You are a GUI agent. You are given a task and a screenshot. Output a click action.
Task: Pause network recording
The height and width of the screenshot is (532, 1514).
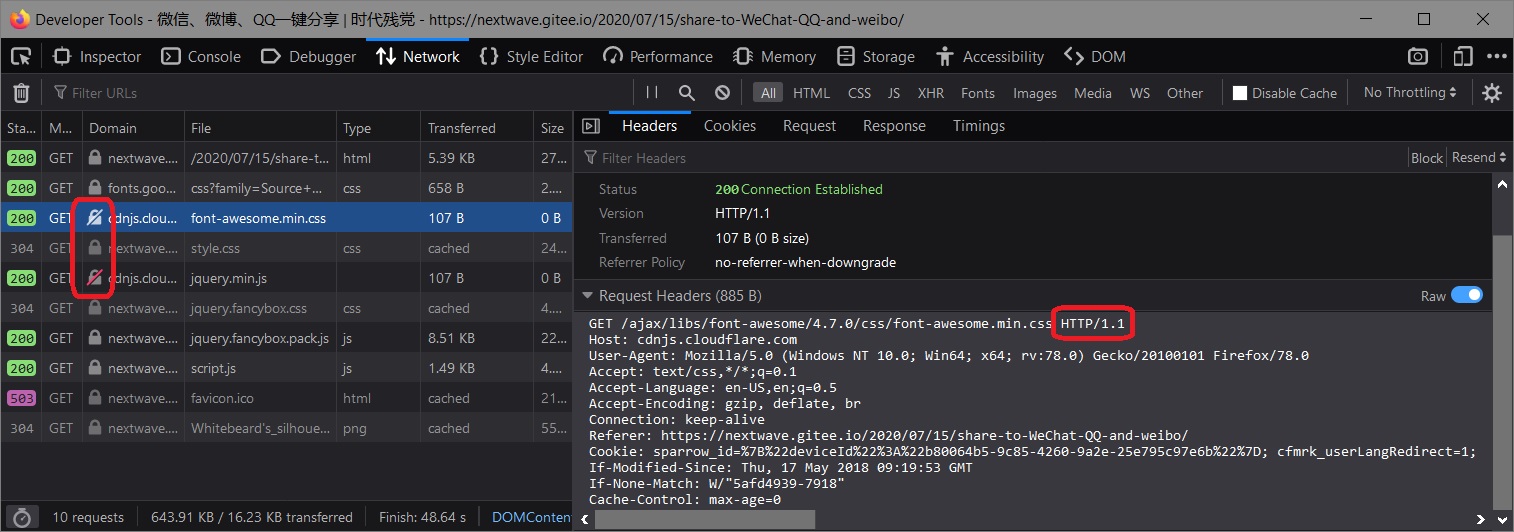coord(652,93)
